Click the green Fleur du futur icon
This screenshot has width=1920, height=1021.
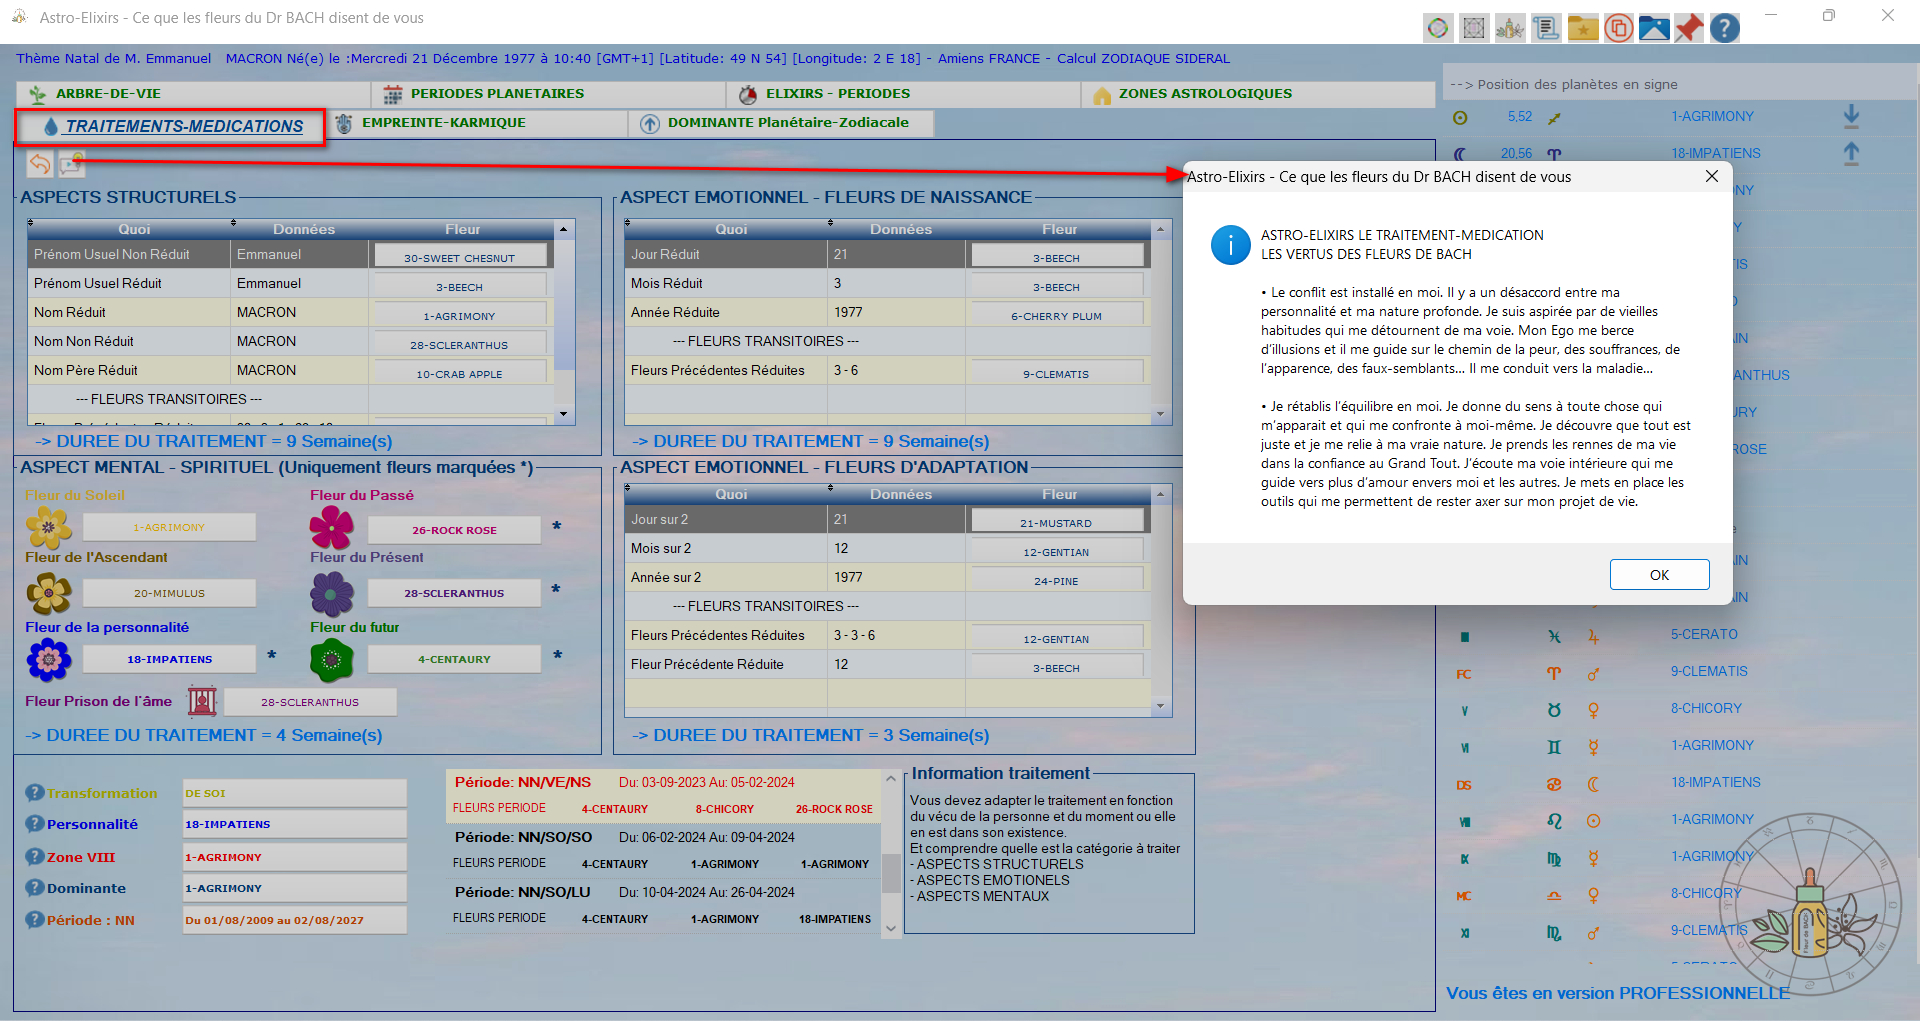332,660
